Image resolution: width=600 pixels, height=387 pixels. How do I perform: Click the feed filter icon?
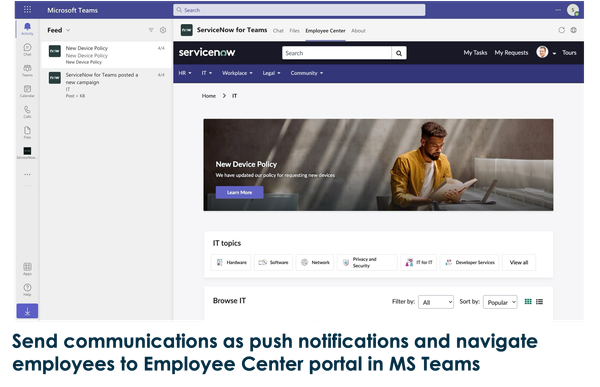(151, 30)
